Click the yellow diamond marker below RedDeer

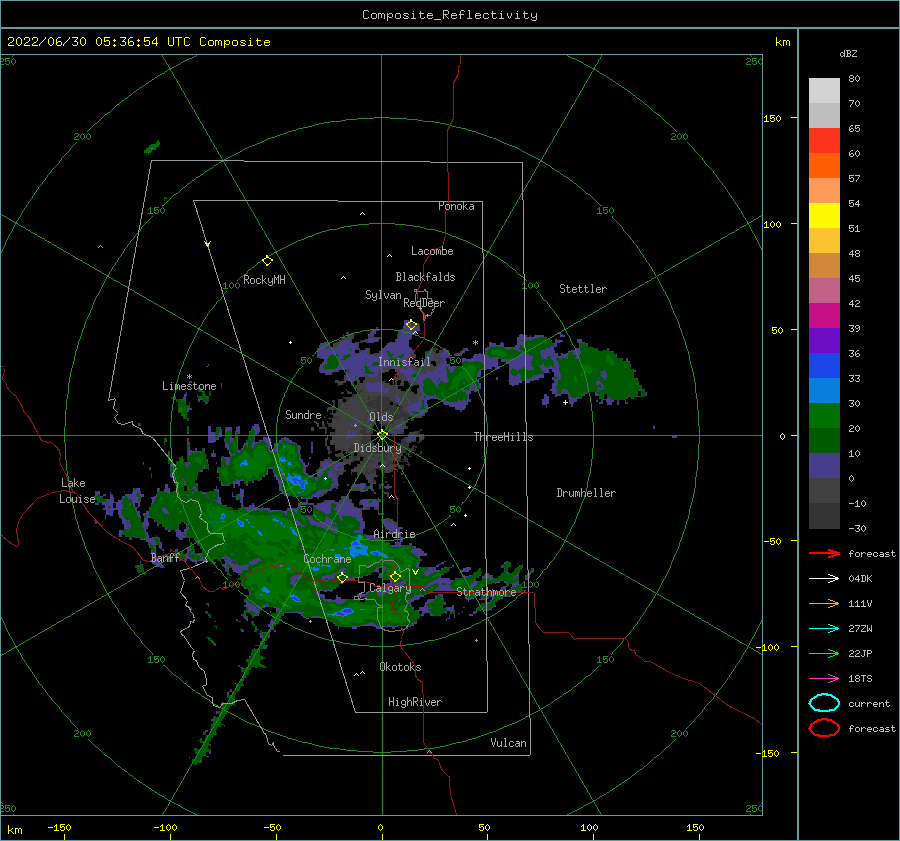(x=411, y=325)
